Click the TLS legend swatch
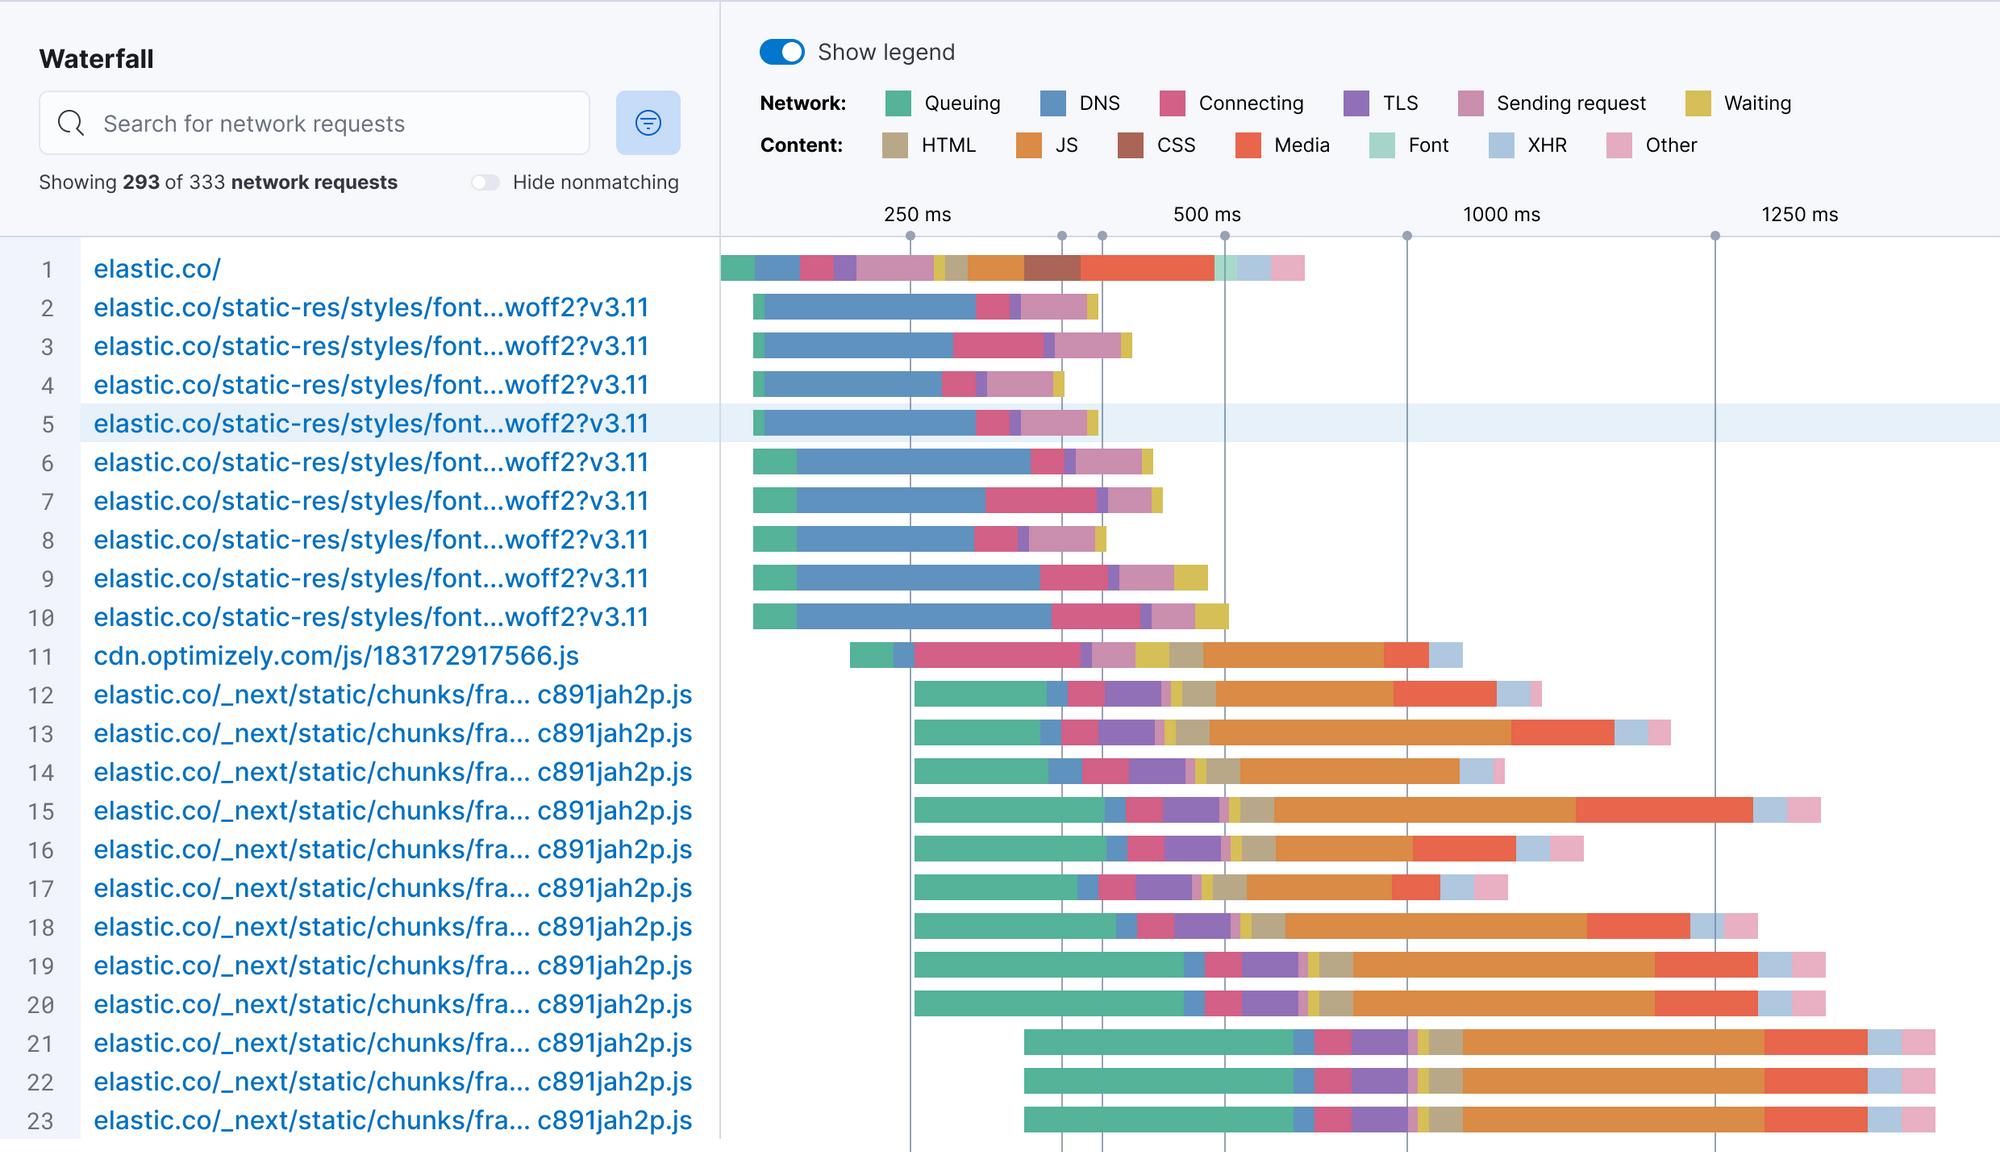The width and height of the screenshot is (2000, 1152). click(1355, 103)
